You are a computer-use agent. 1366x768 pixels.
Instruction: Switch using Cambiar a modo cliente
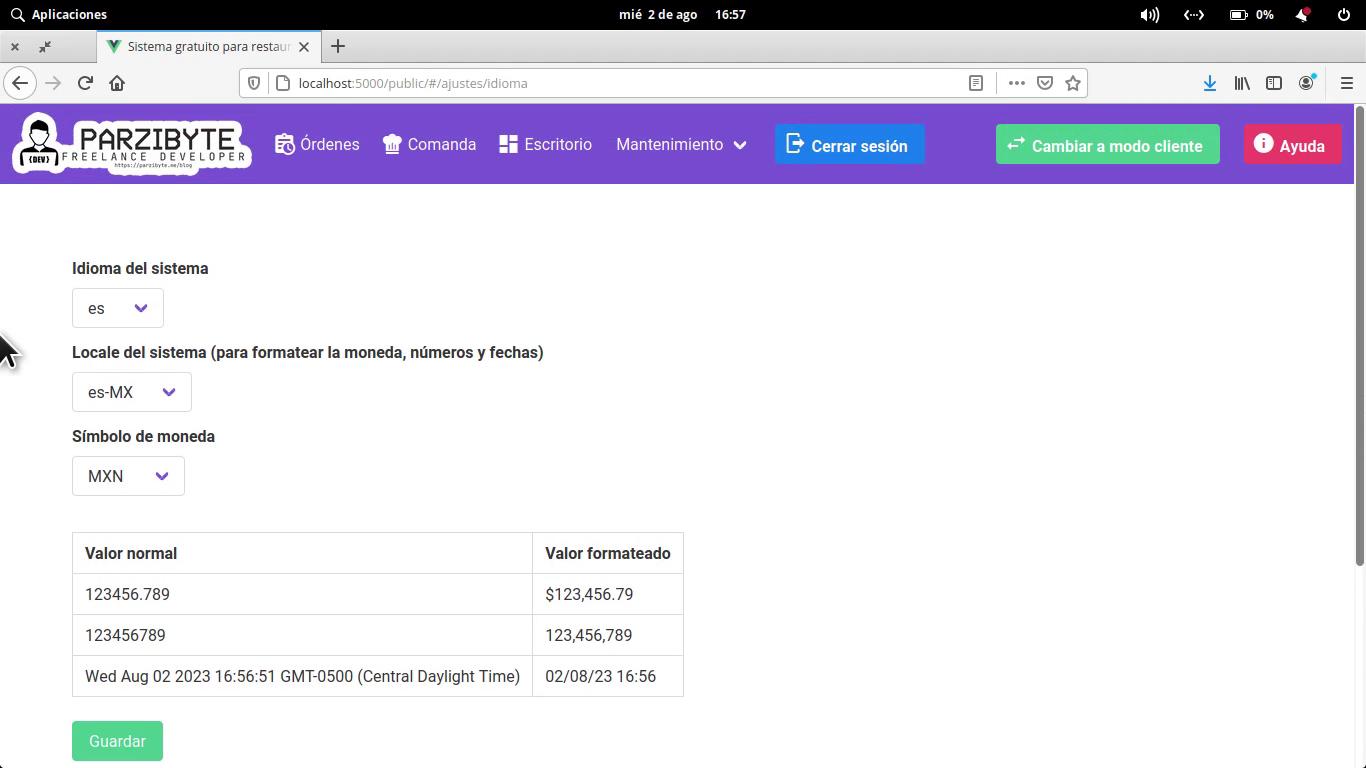[1107, 145]
